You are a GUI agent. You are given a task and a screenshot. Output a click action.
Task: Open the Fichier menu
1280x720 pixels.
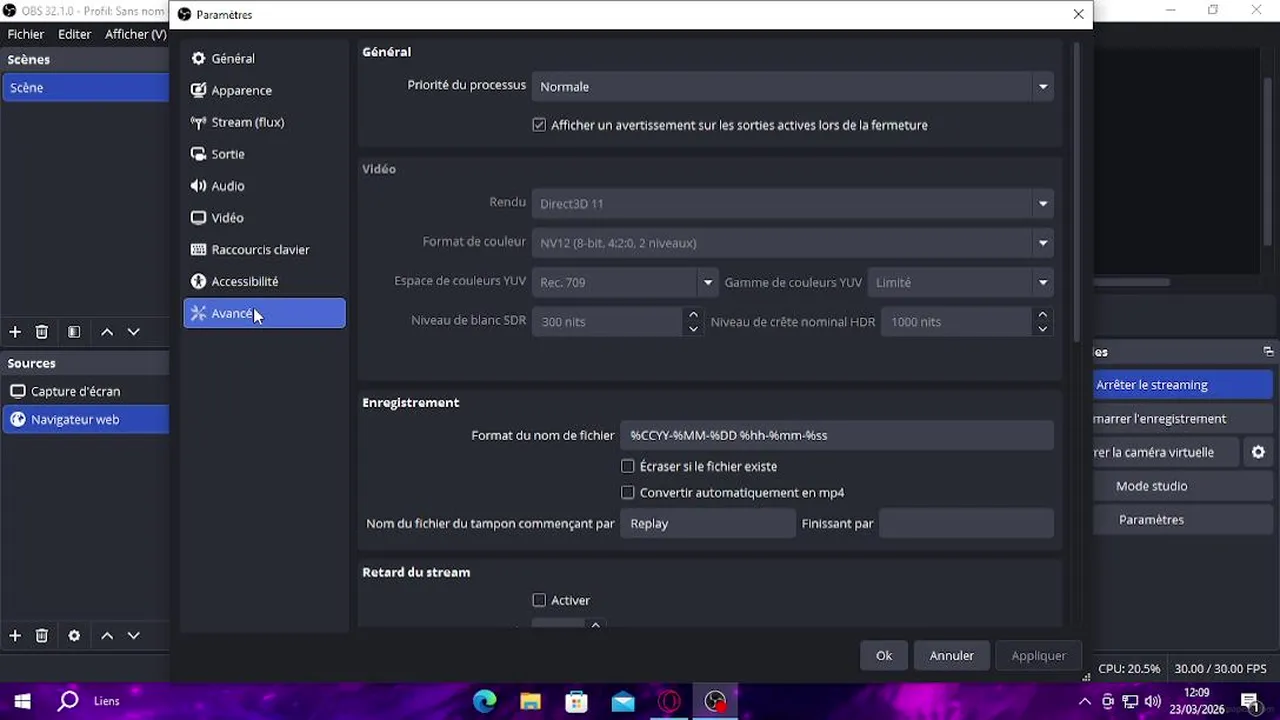tap(26, 34)
